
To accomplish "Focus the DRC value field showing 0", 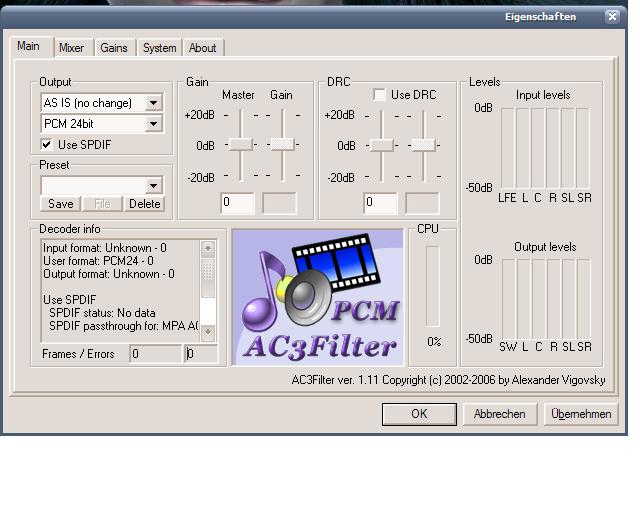I will pos(380,203).
